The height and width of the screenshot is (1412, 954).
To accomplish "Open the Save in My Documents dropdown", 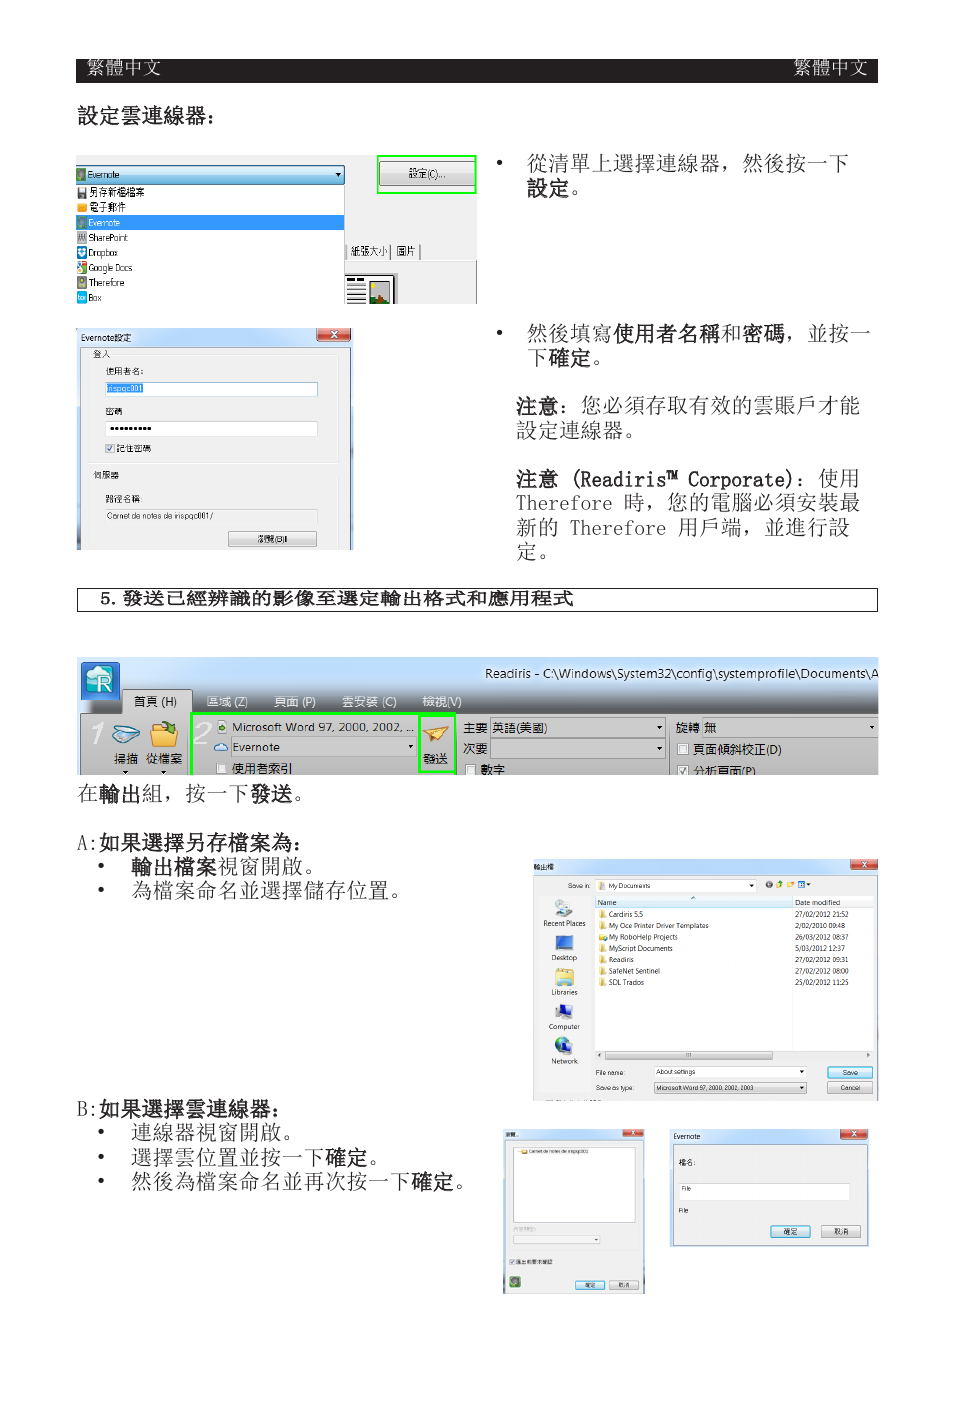I will tap(676, 885).
